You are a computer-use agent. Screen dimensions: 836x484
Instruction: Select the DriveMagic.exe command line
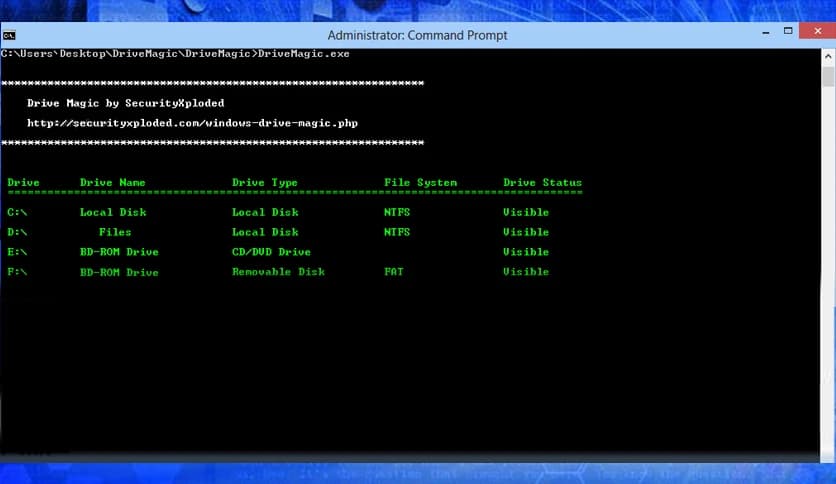(x=175, y=54)
